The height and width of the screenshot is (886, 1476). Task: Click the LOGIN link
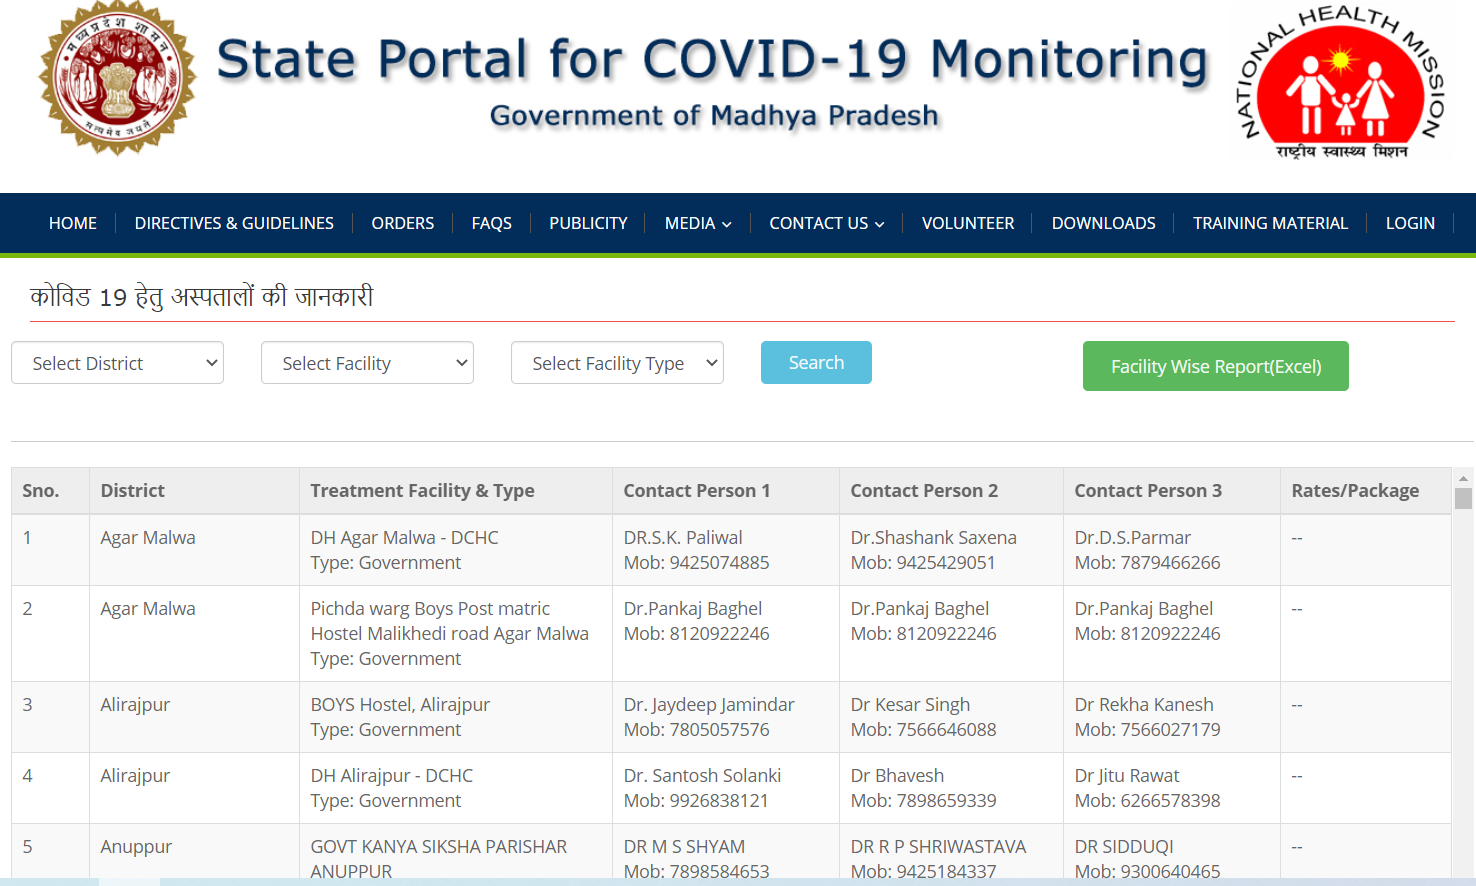pos(1410,223)
